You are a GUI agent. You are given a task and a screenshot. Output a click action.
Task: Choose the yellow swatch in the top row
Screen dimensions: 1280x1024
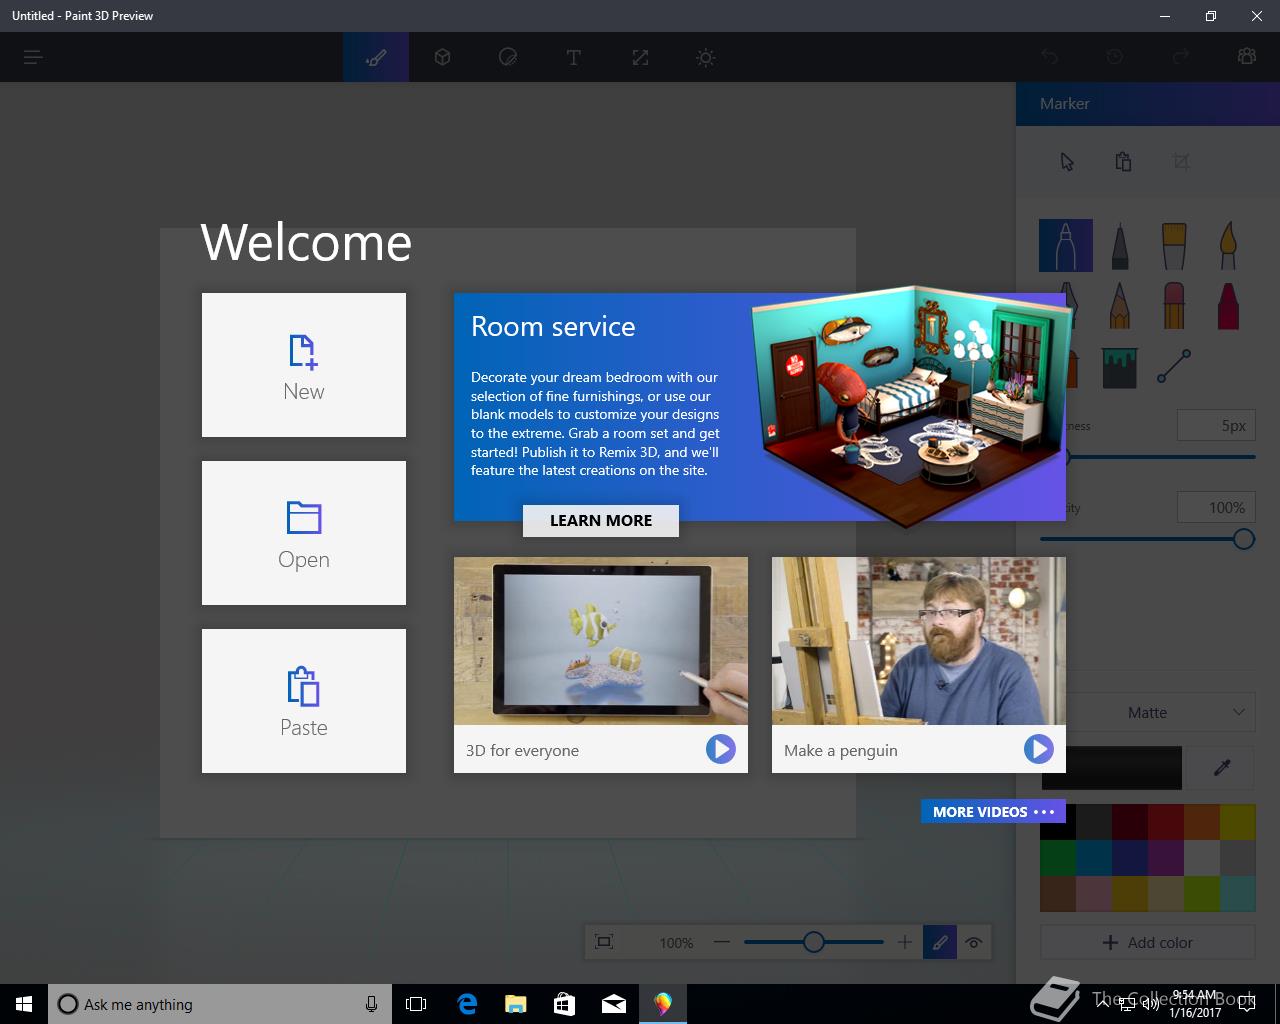coord(1238,822)
